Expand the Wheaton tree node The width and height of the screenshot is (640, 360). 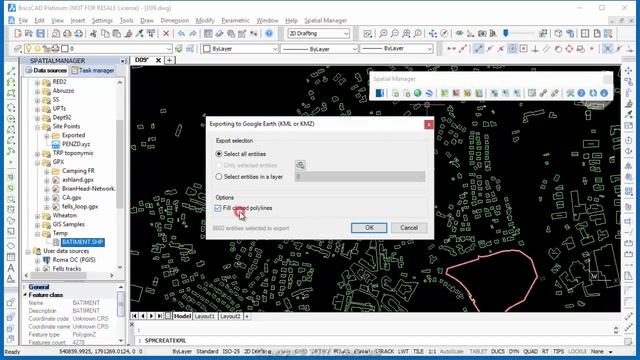click(x=37, y=216)
